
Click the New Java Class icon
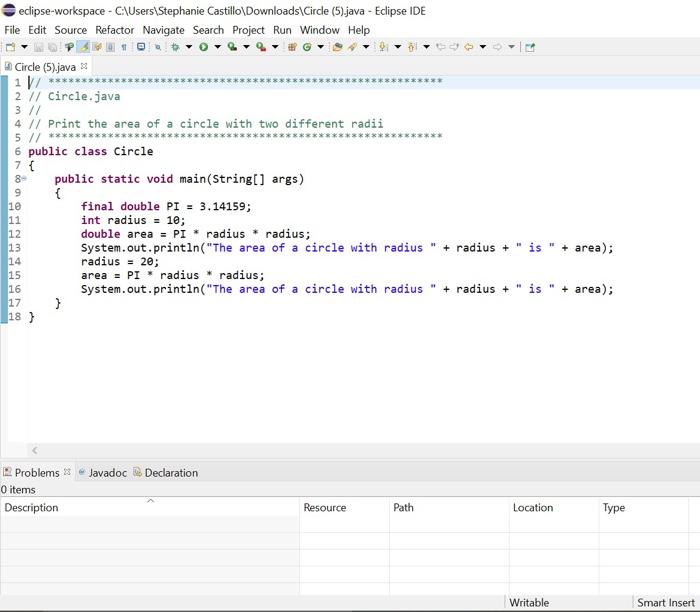pos(307,47)
